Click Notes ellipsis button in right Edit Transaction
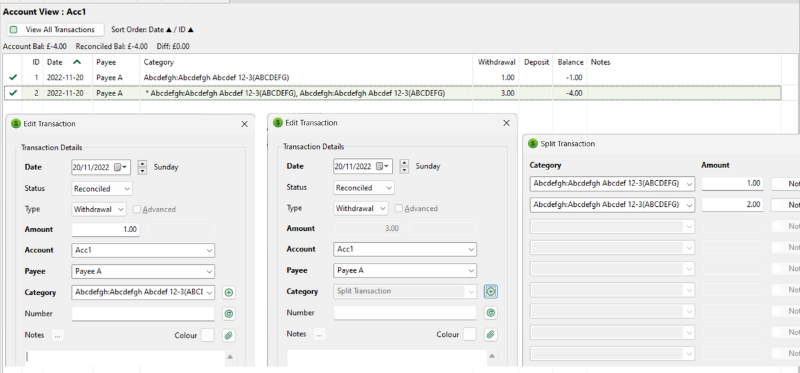Screen dimensions: 800x373 tap(320, 334)
